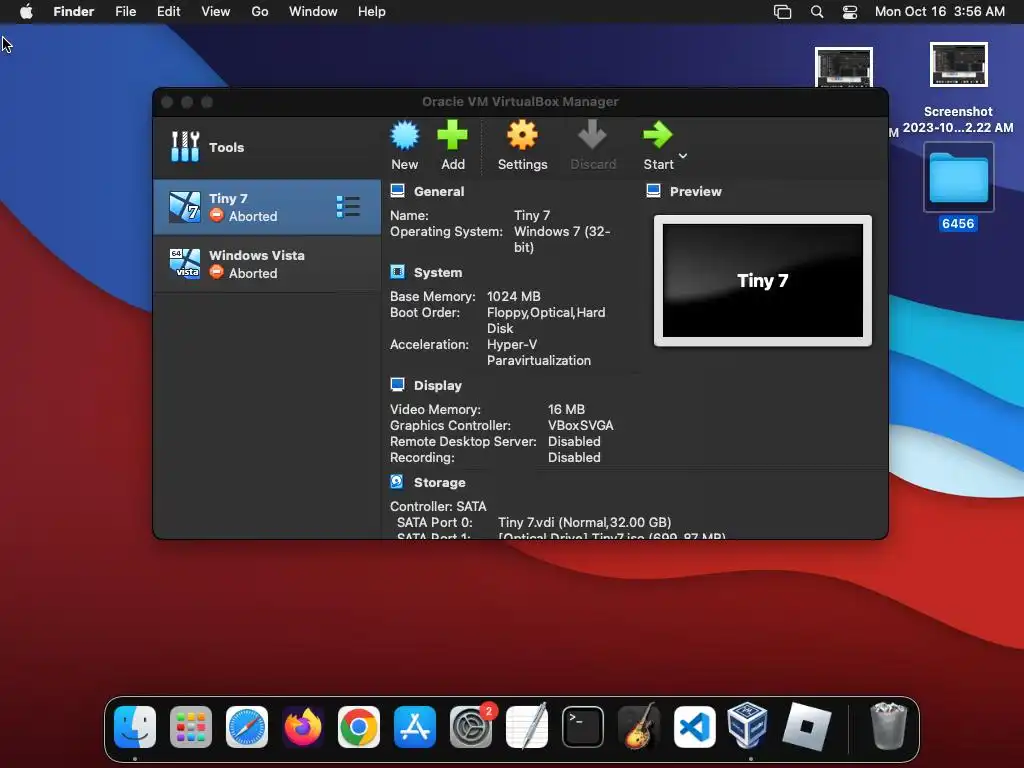Open the Trash from the Dock

pyautogui.click(x=889, y=726)
